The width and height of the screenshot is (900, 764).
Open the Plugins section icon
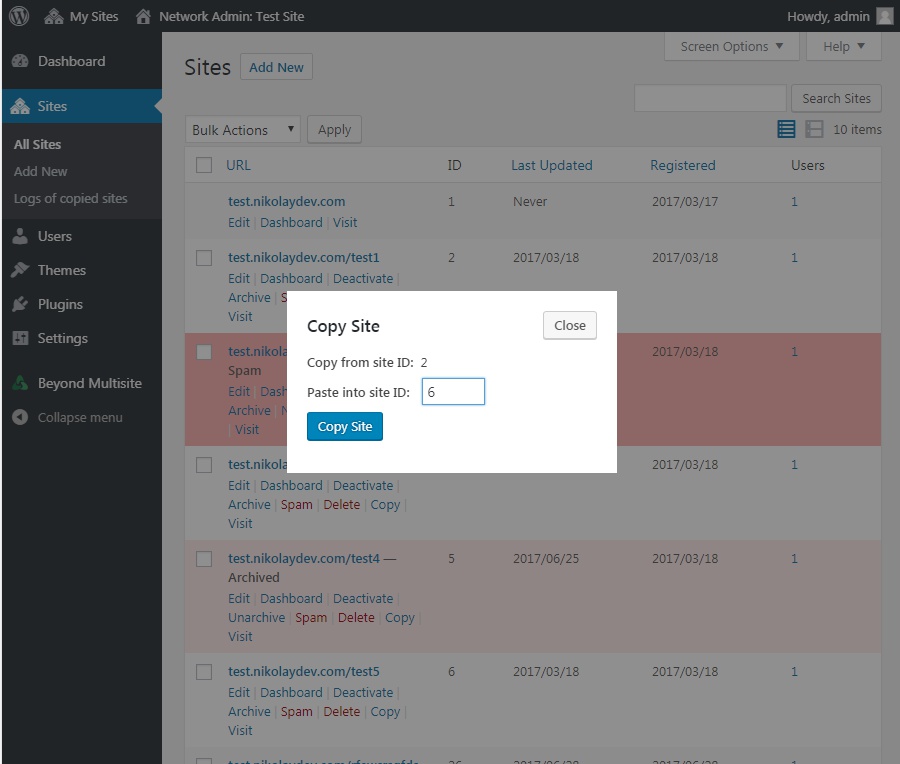(22, 304)
